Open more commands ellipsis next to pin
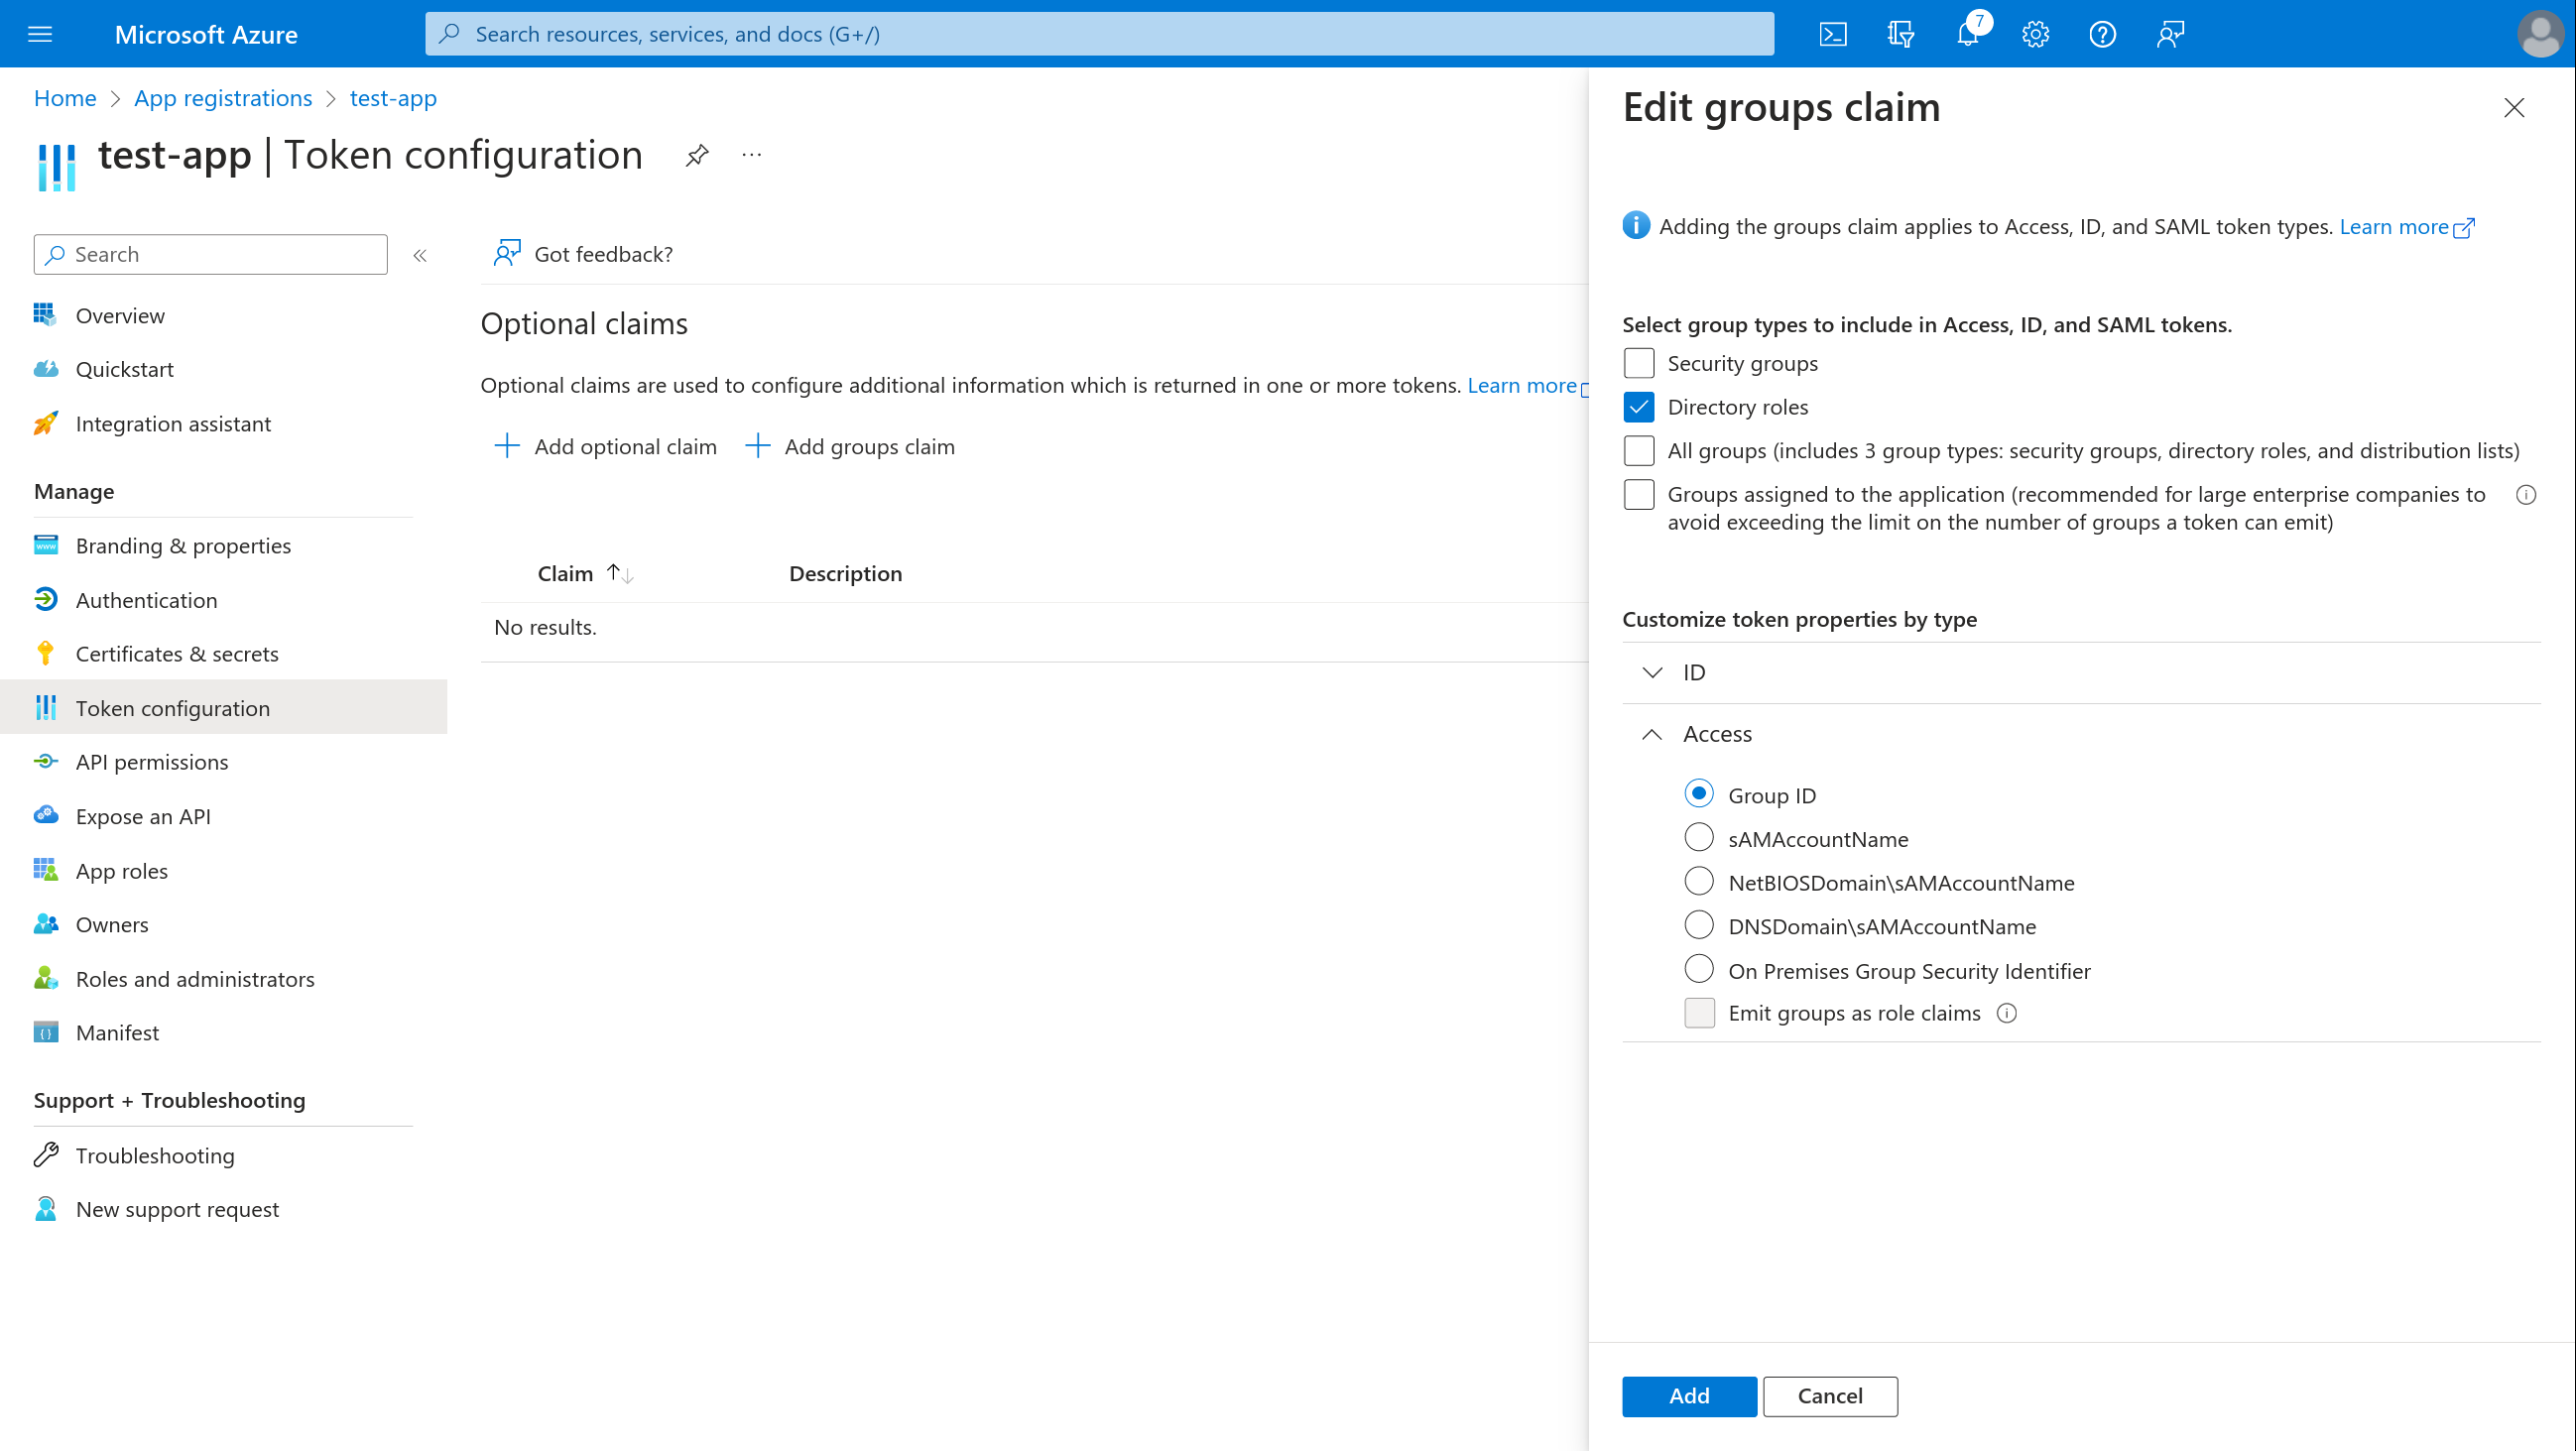Image resolution: width=2576 pixels, height=1451 pixels. (751, 155)
